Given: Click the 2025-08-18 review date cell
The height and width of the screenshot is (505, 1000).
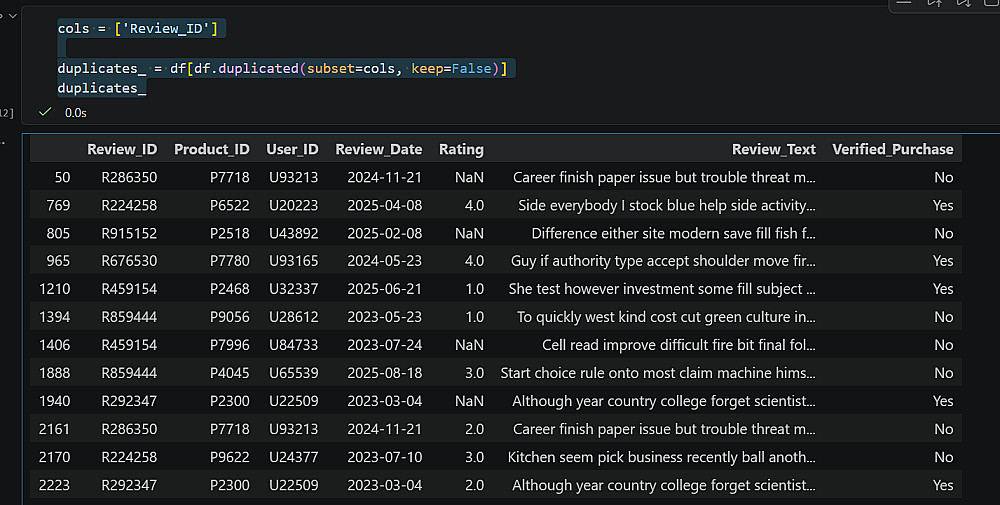Looking at the screenshot, I should [x=385, y=373].
